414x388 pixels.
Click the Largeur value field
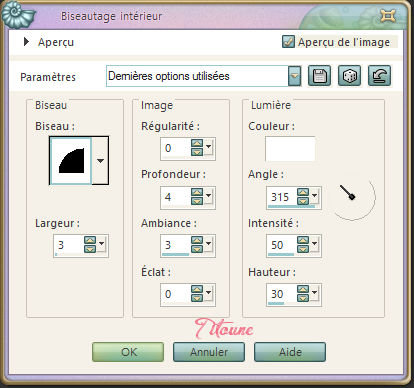pyautogui.click(x=69, y=245)
